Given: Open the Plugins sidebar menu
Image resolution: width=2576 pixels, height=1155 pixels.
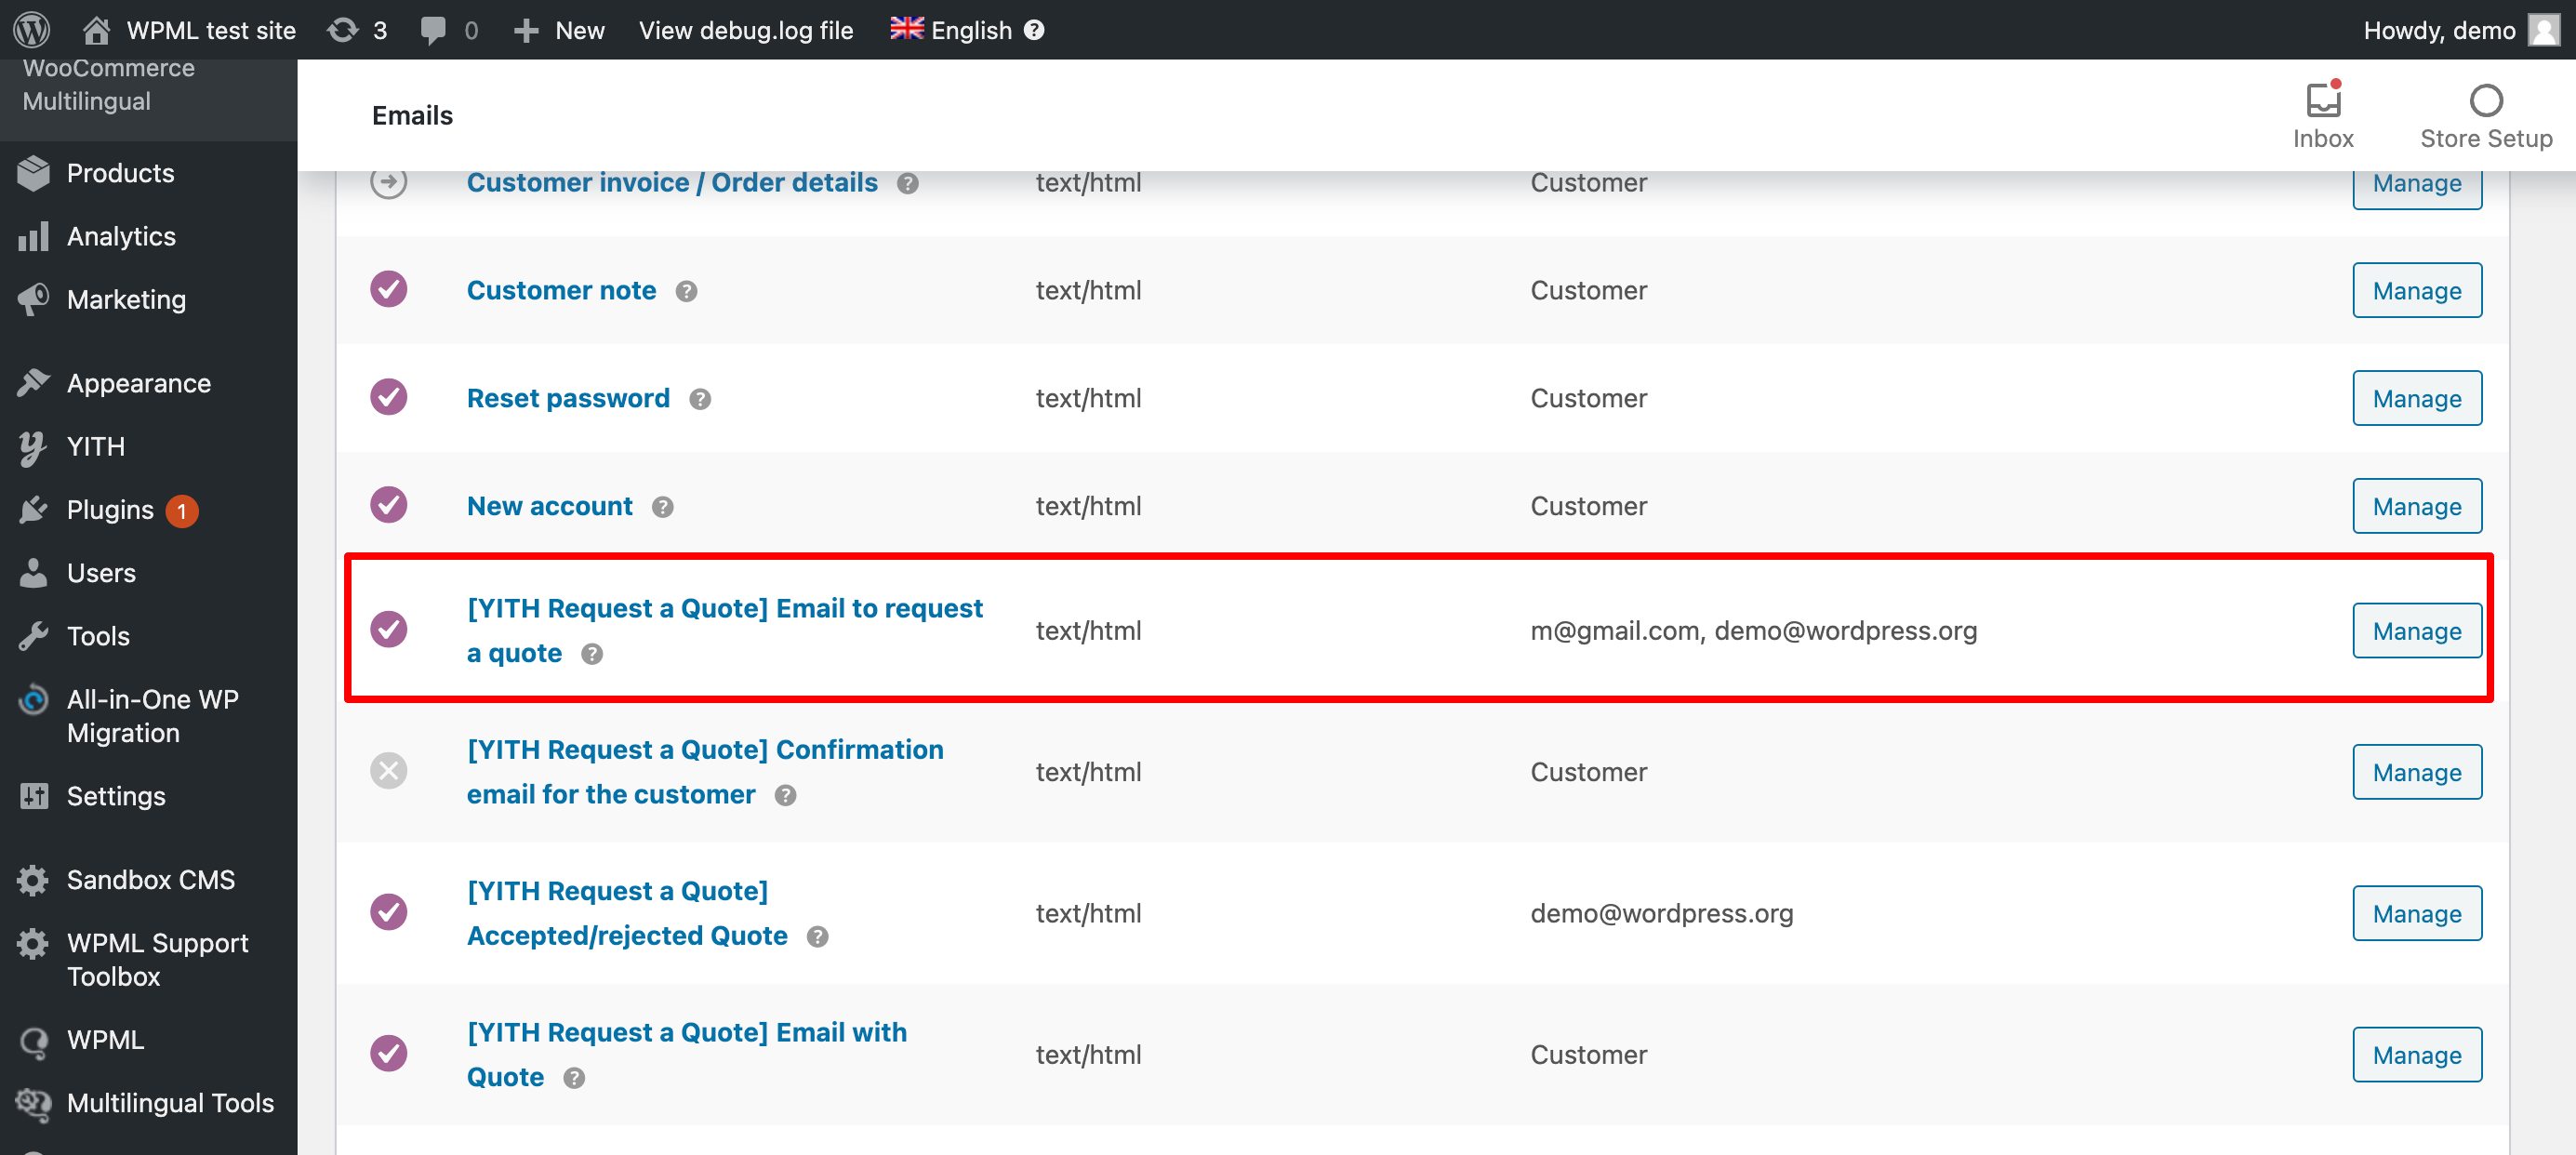Looking at the screenshot, I should point(110,510).
